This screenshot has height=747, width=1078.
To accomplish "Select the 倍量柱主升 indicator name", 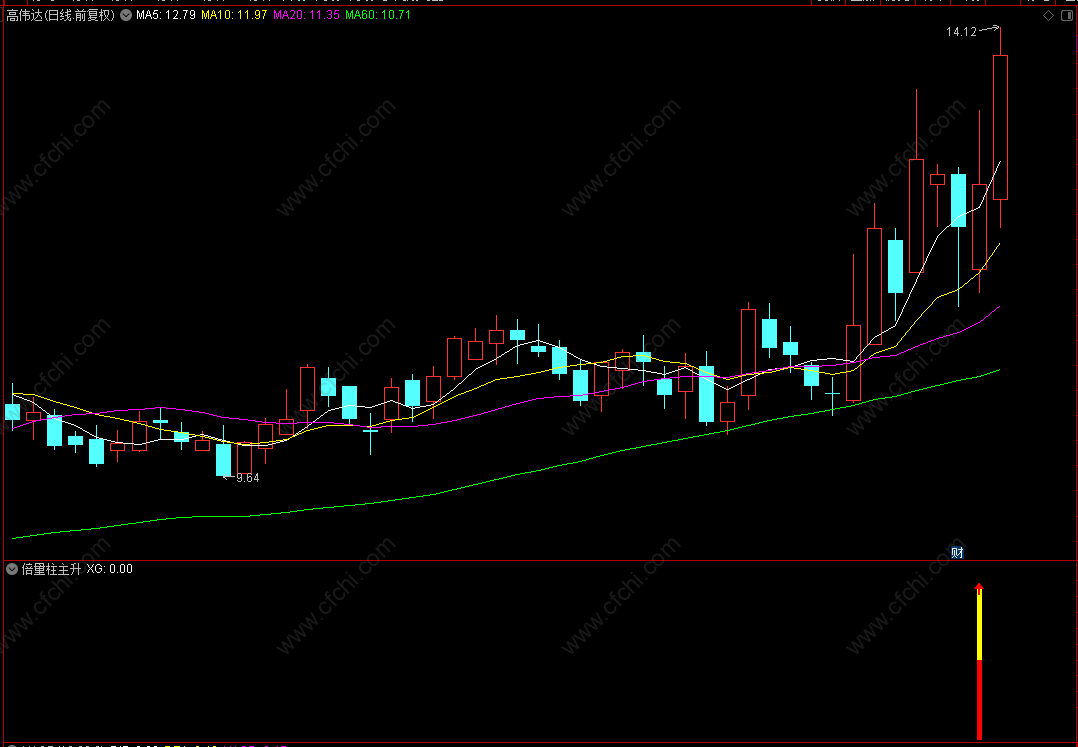I will (52, 569).
